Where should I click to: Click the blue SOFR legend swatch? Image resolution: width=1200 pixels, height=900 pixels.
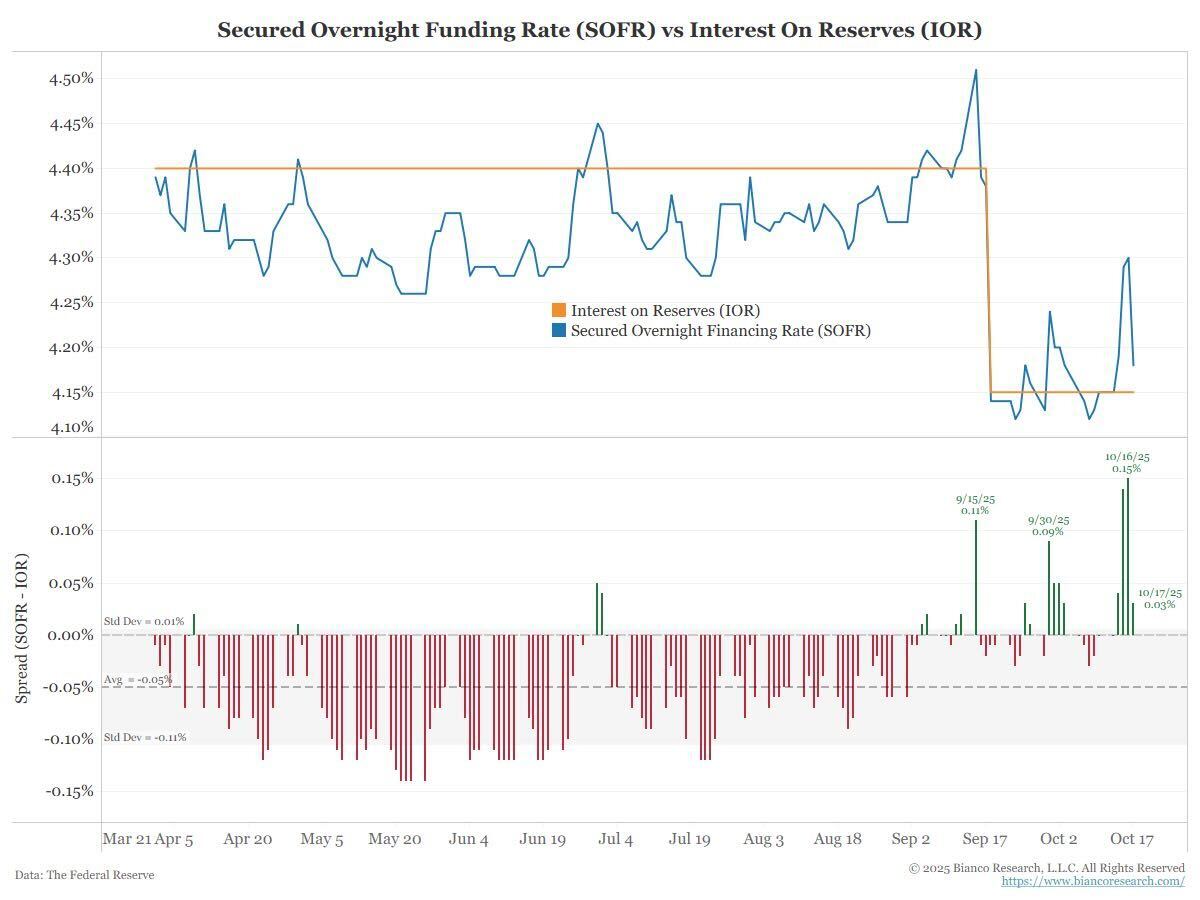558,330
